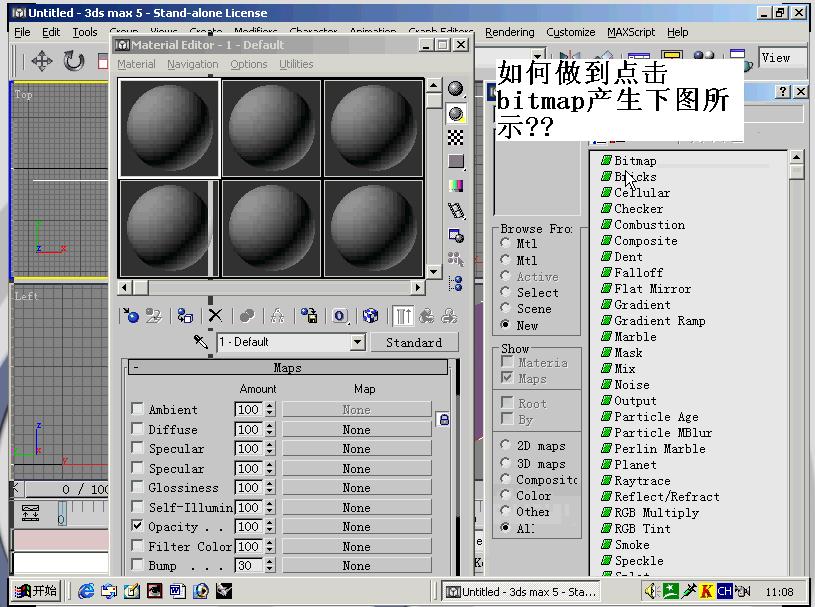The height and width of the screenshot is (607, 815).
Task: Click Assign Material to Selection icon
Action: coord(185,315)
